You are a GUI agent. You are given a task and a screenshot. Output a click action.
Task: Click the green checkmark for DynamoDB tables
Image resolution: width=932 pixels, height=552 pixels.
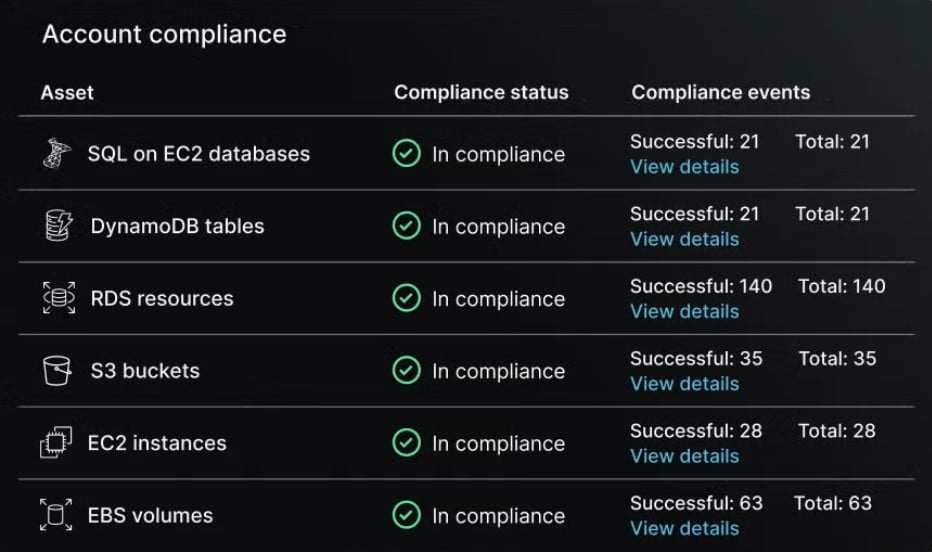click(407, 226)
